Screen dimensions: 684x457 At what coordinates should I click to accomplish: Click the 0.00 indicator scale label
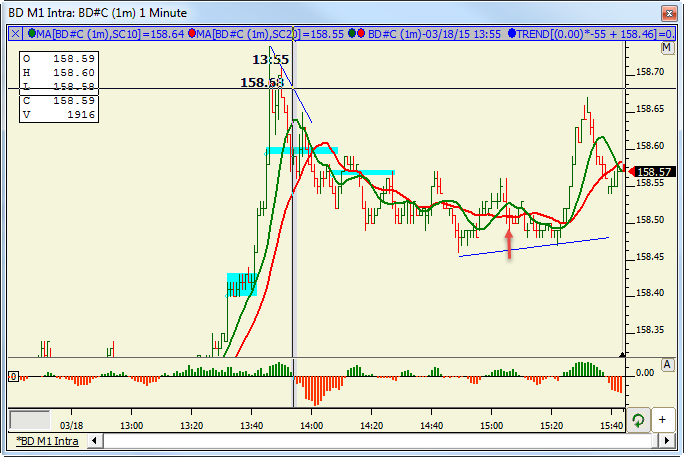(x=645, y=373)
